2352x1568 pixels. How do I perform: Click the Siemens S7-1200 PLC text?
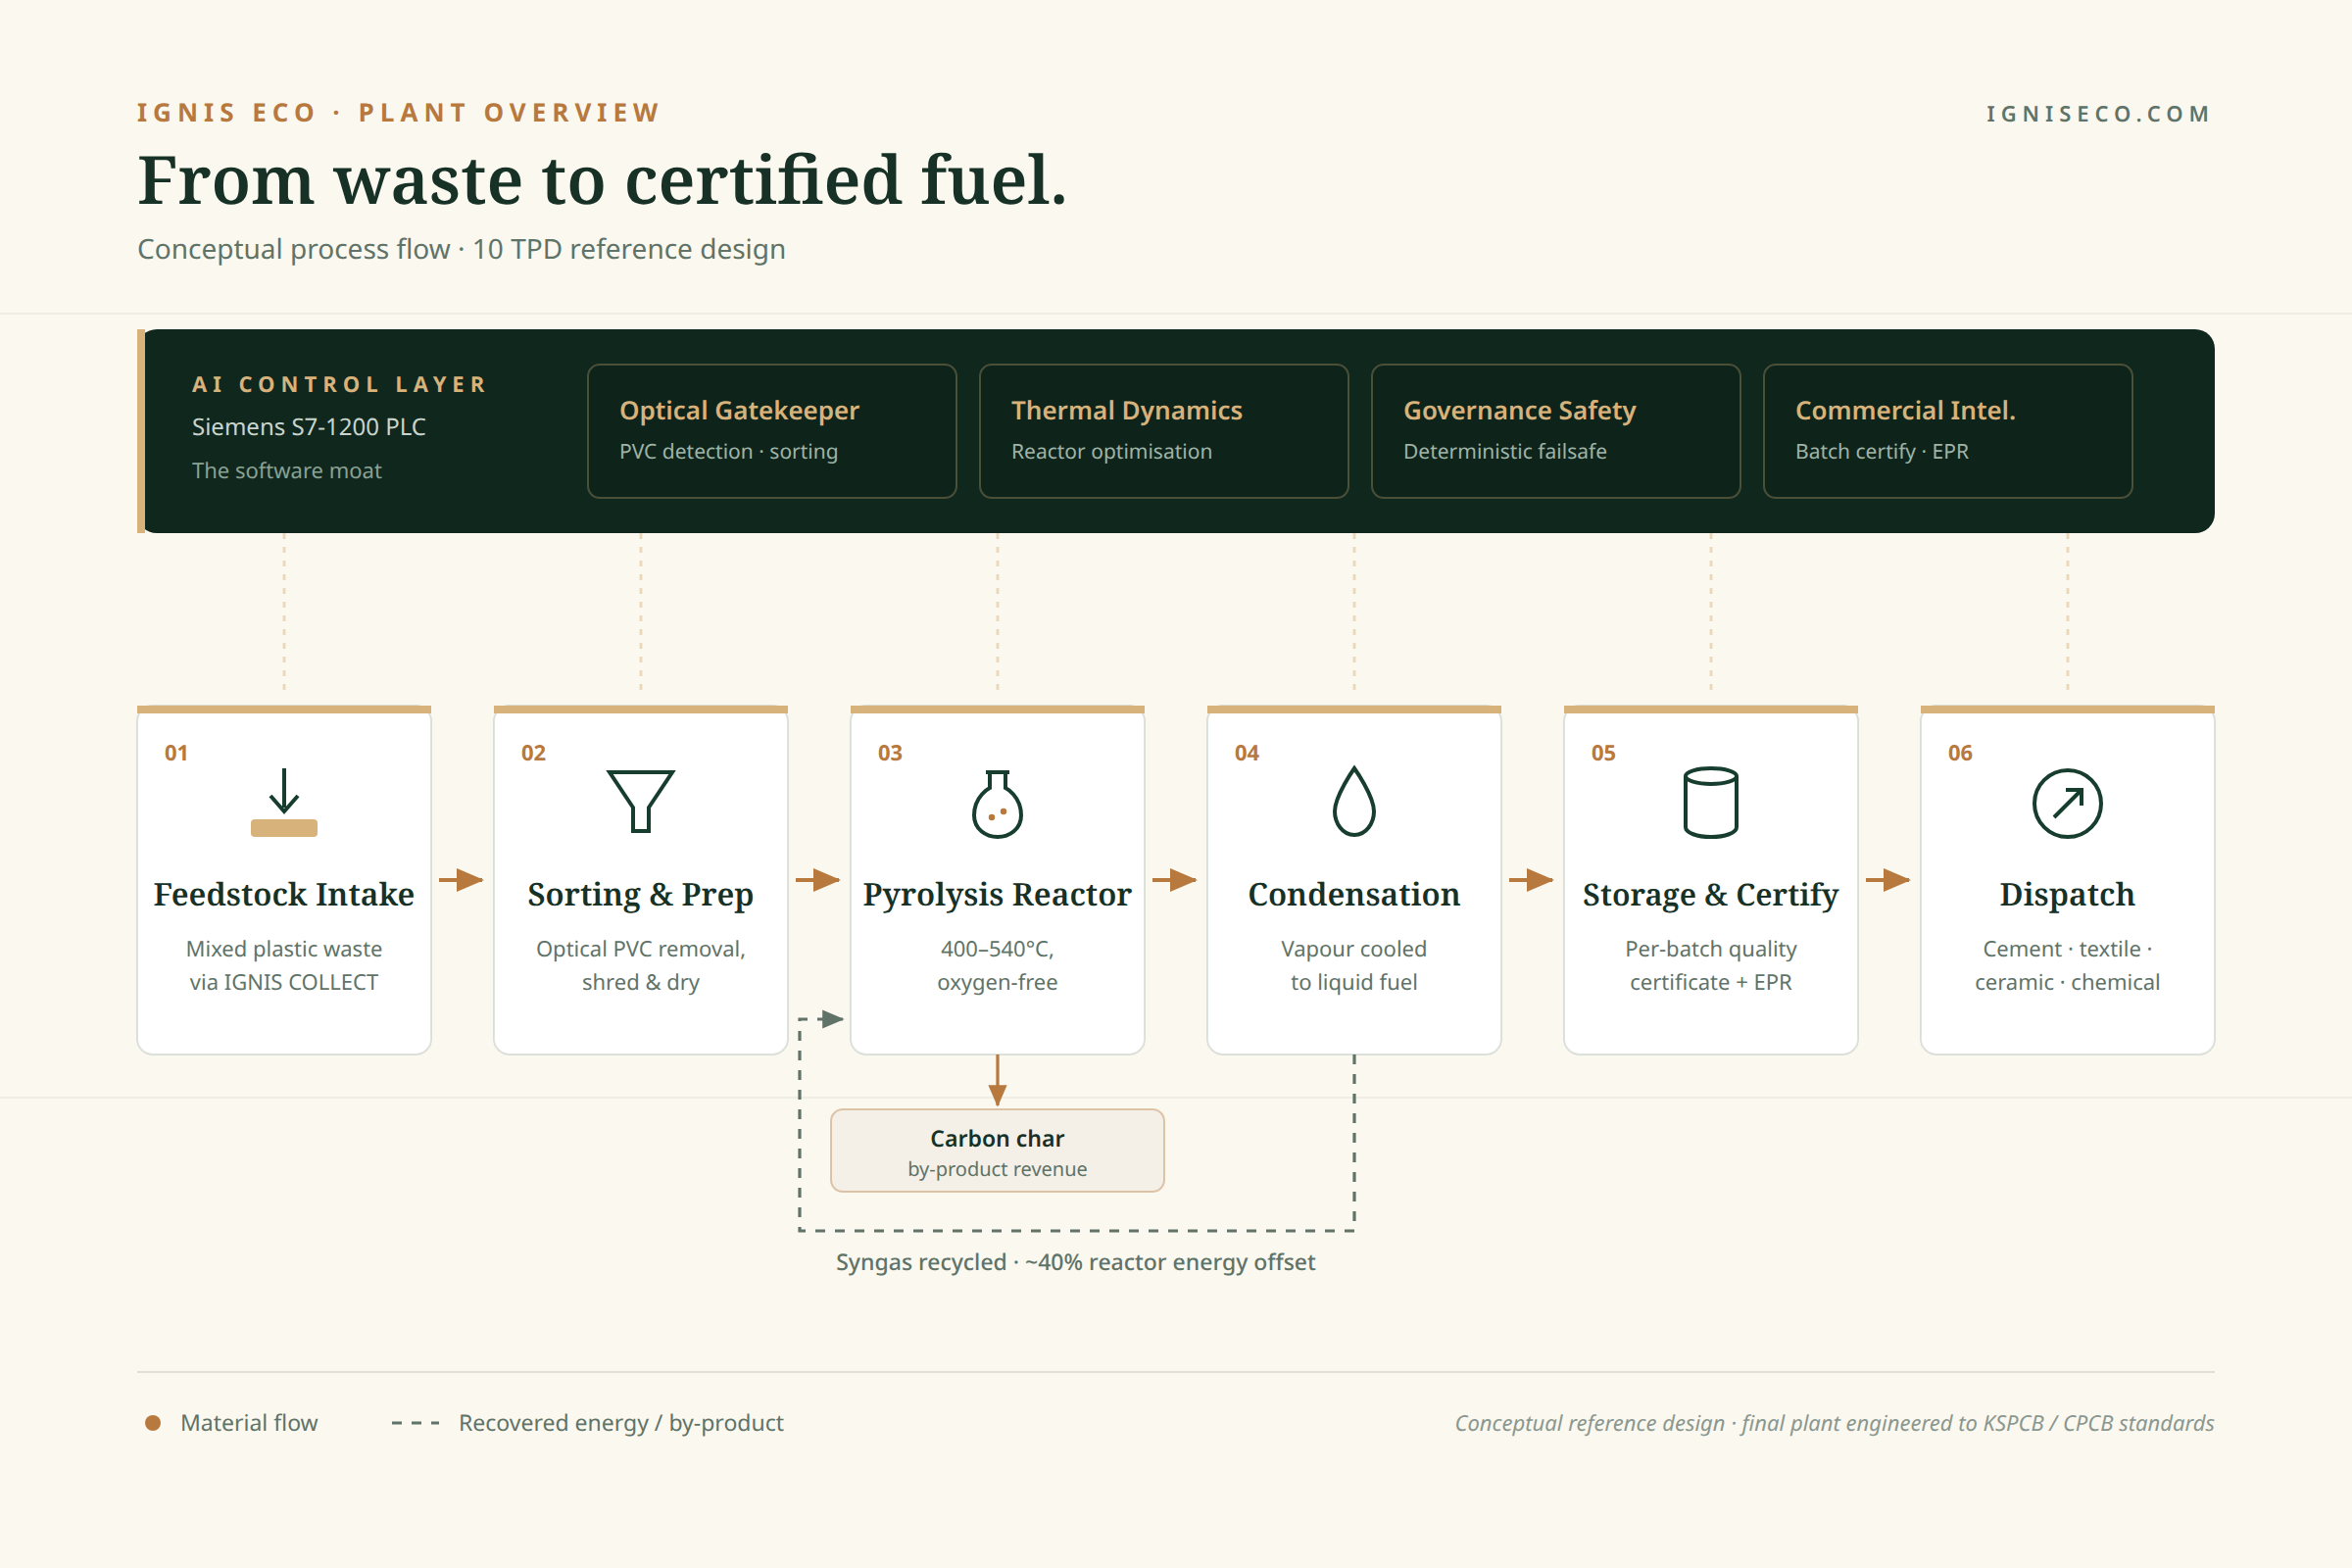309,427
